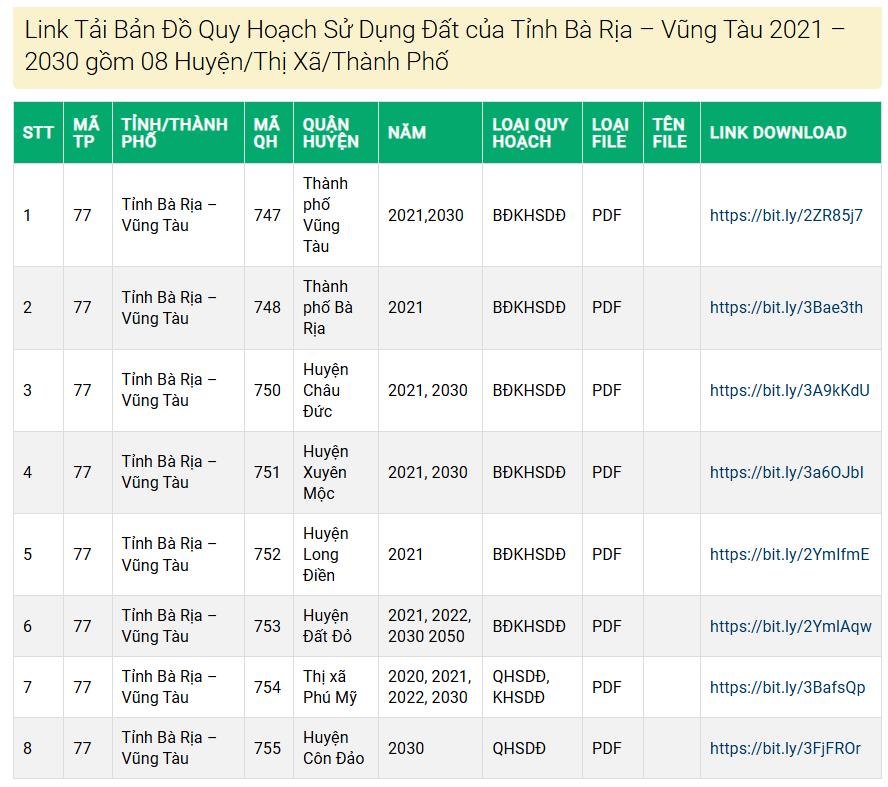Select the NĂM column header
This screenshot has height=787, width=888.
coord(407,133)
